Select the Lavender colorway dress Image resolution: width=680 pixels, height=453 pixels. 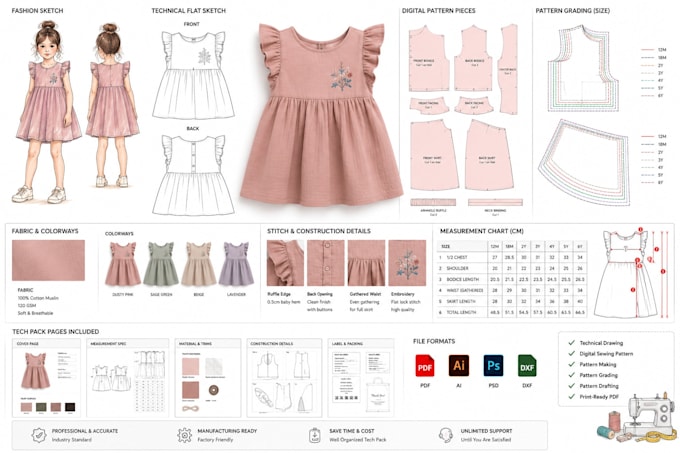(x=236, y=264)
